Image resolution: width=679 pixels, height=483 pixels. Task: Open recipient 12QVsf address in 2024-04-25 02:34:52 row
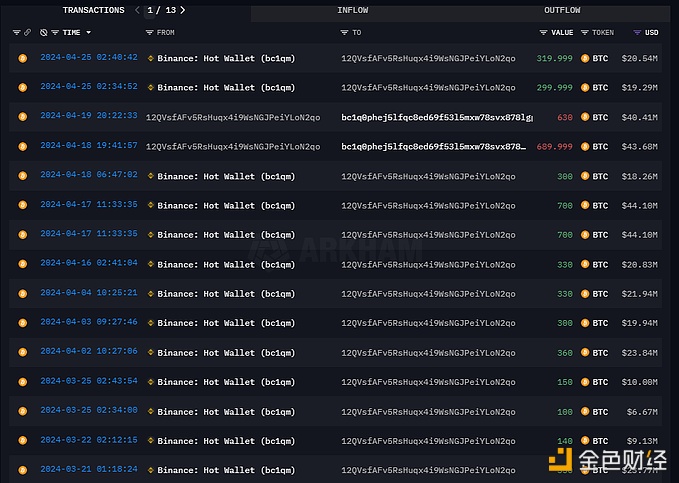[x=428, y=88]
